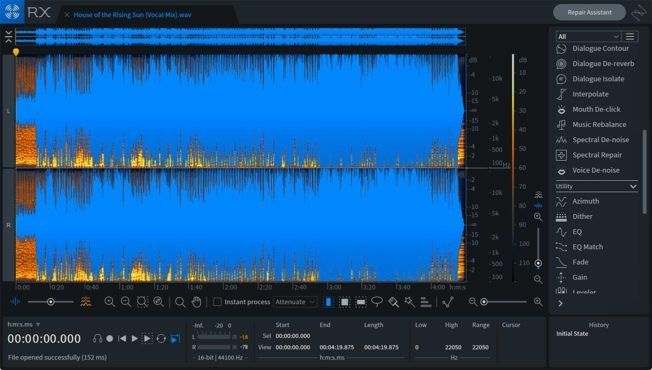Open the Repair Assistant
Screen dimensions: 652x370
589,12
